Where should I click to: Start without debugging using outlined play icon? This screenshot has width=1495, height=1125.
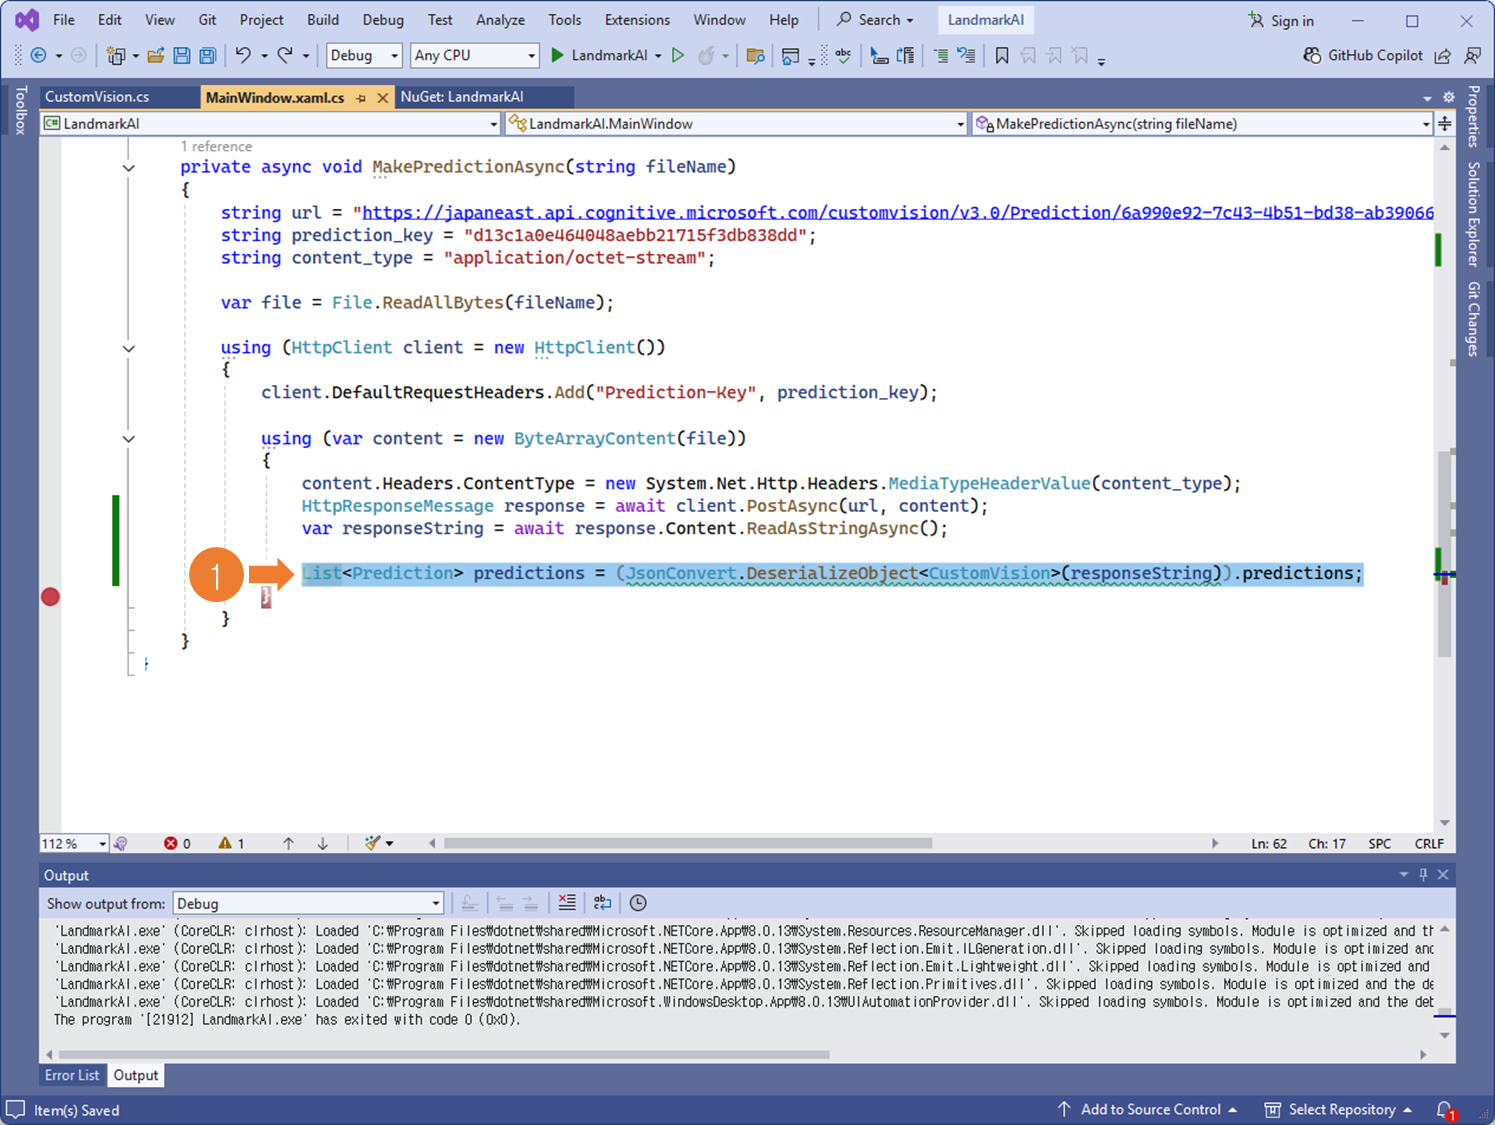pos(678,56)
